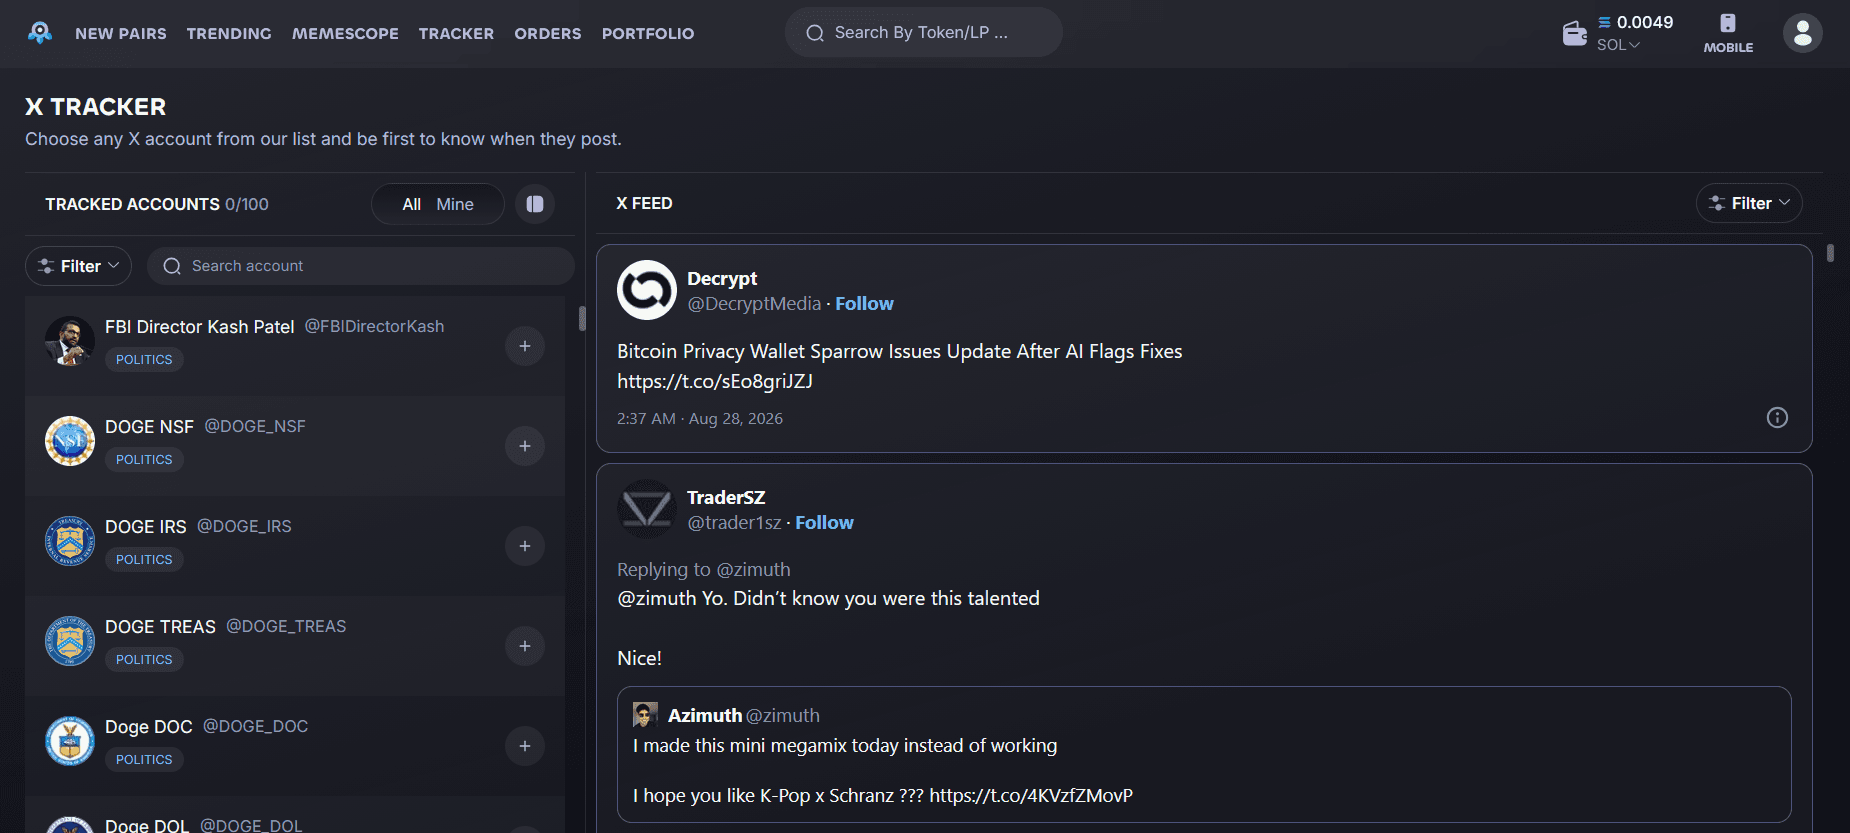Follow the TraderSZ account
The image size is (1850, 833).
pos(824,523)
